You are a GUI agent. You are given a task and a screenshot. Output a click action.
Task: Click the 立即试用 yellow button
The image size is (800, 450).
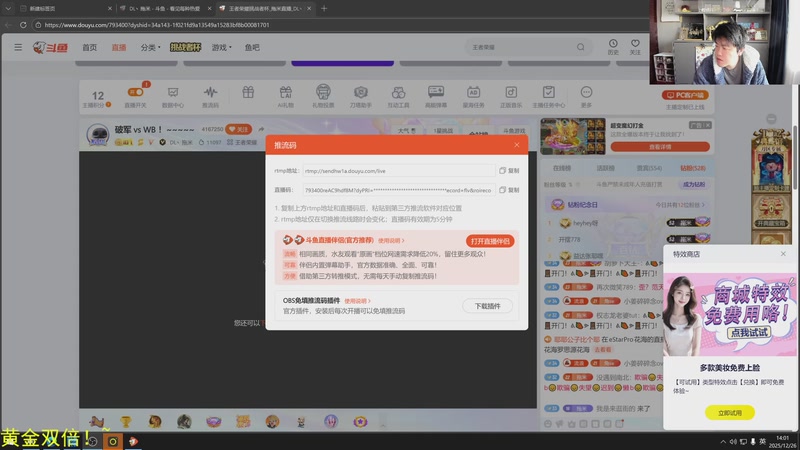[730, 413]
